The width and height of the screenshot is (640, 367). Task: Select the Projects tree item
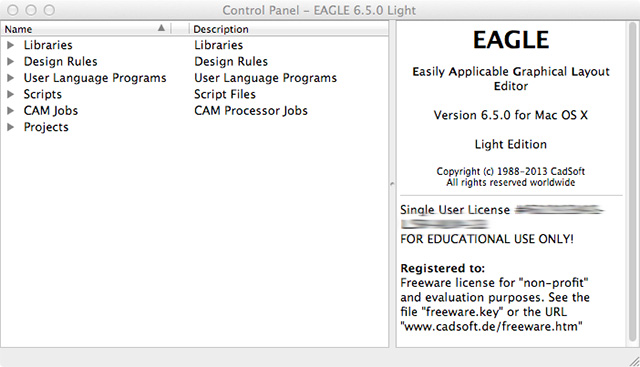[46, 127]
